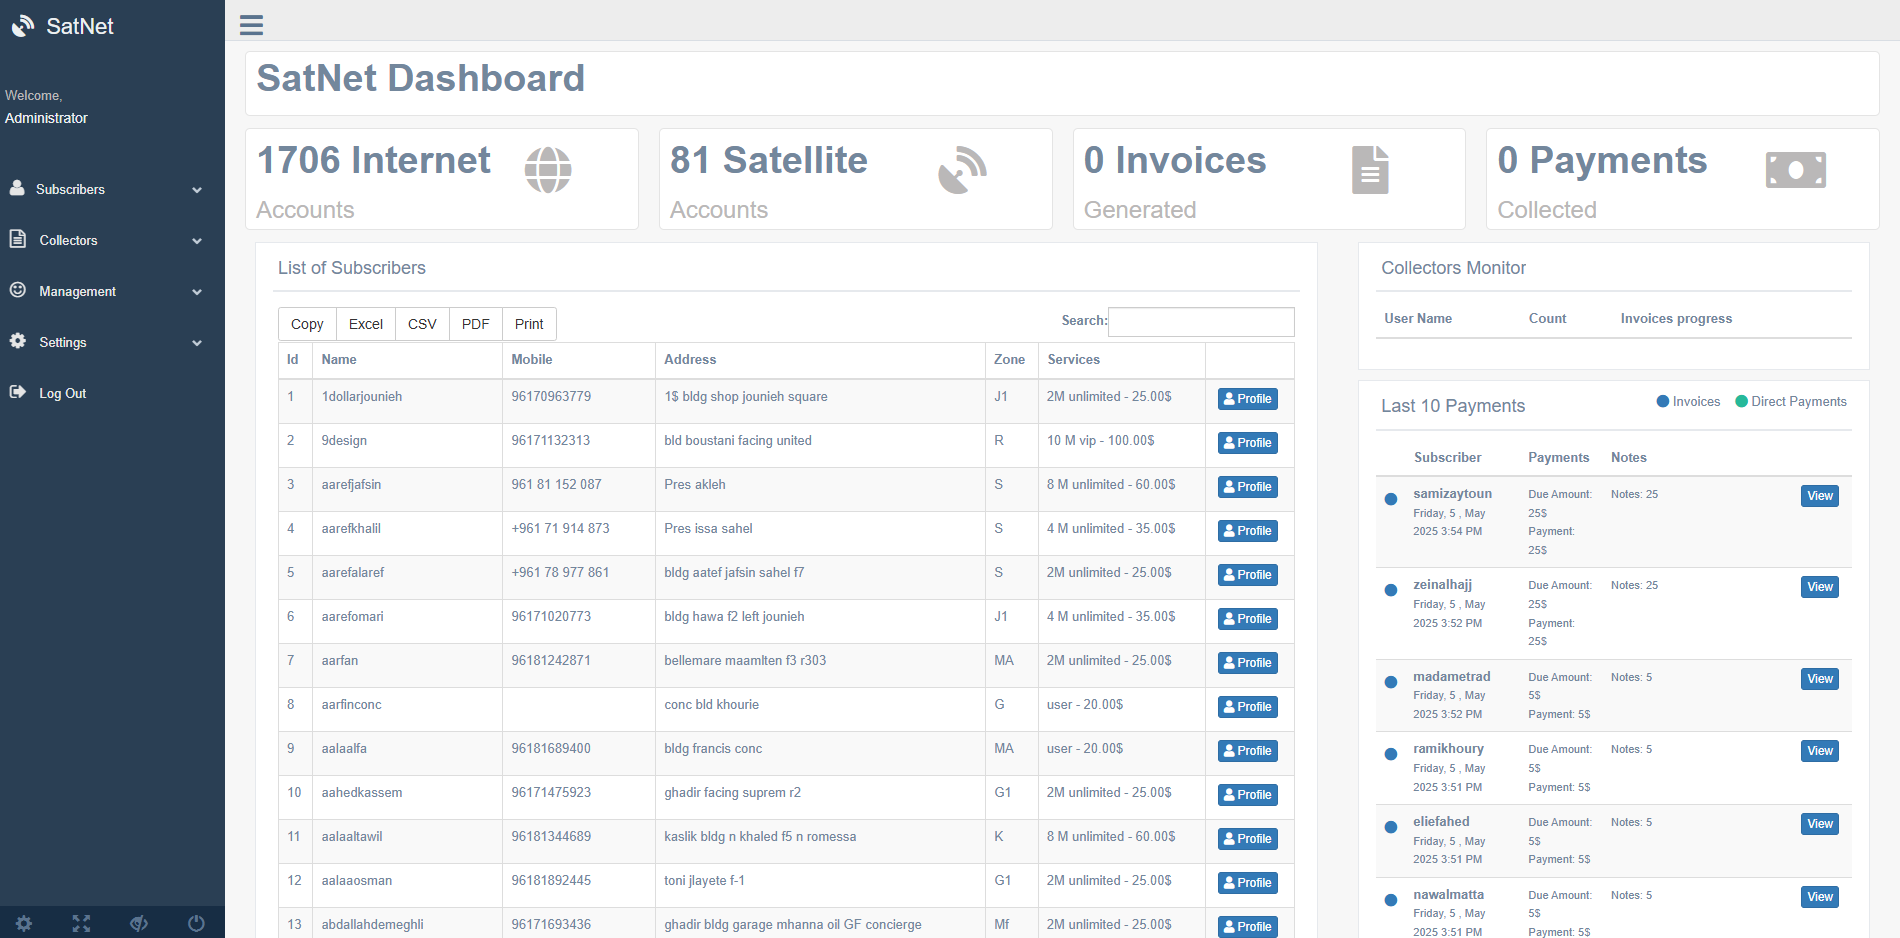Expand the Settings sidebar menu
This screenshot has height=938, width=1900.
coord(105,342)
